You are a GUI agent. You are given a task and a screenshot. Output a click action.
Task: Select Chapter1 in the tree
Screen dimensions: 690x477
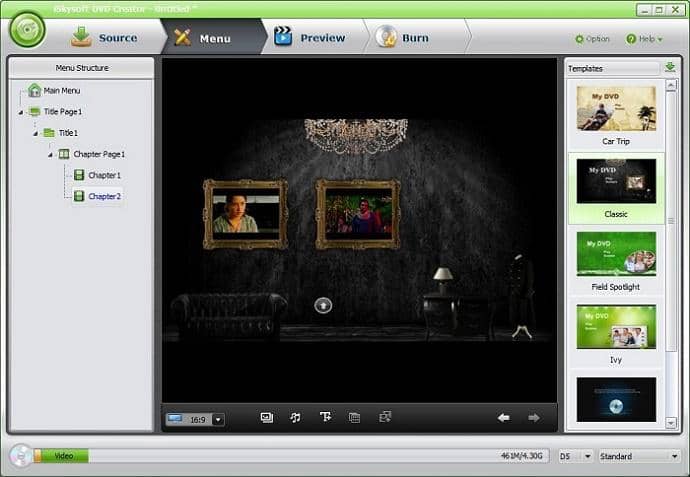[x=104, y=175]
